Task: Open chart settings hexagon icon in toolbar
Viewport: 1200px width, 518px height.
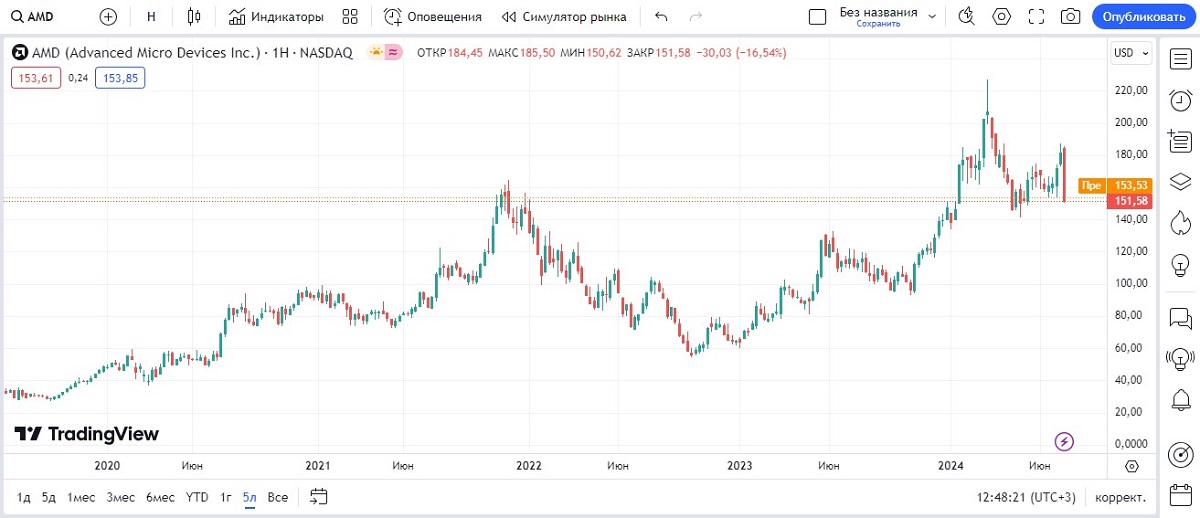Action: point(1001,16)
